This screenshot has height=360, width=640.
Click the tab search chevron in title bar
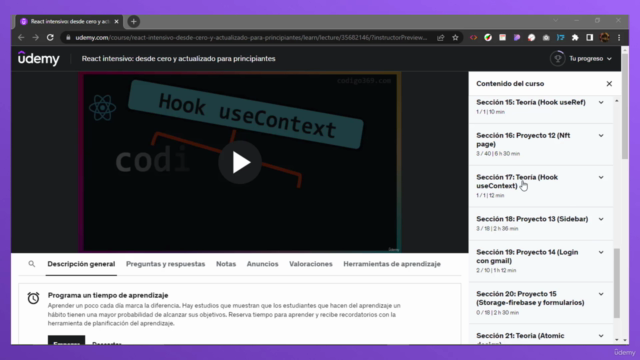pyautogui.click(x=556, y=20)
